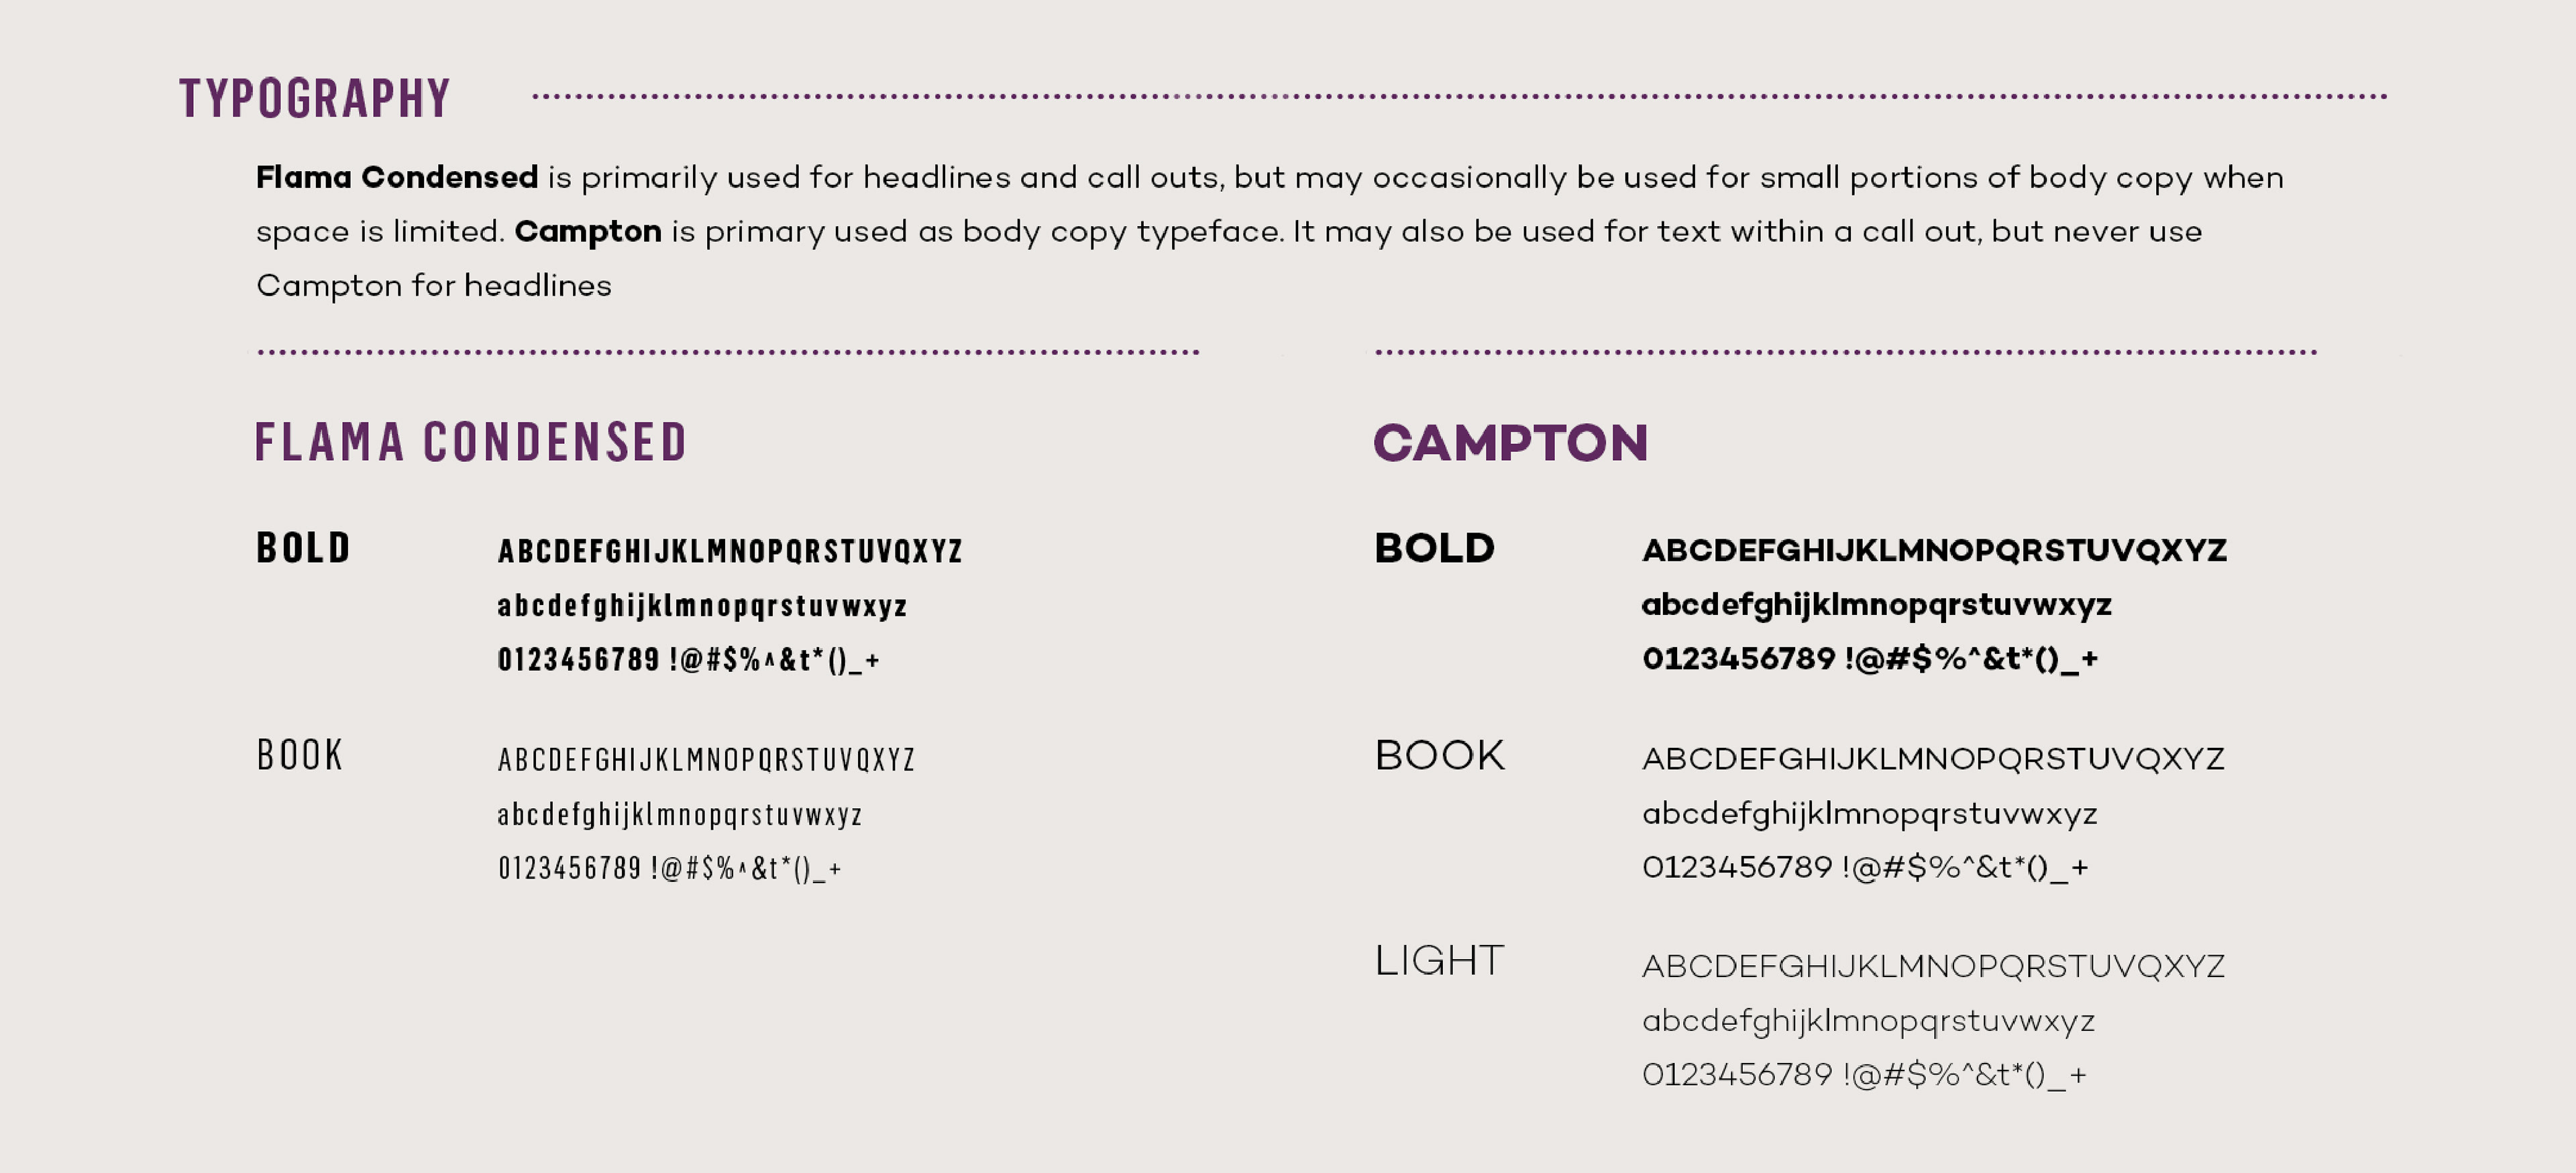The height and width of the screenshot is (1173, 2576).
Task: Click Campton Bold uppercase alphabet sample
Action: 1934,551
